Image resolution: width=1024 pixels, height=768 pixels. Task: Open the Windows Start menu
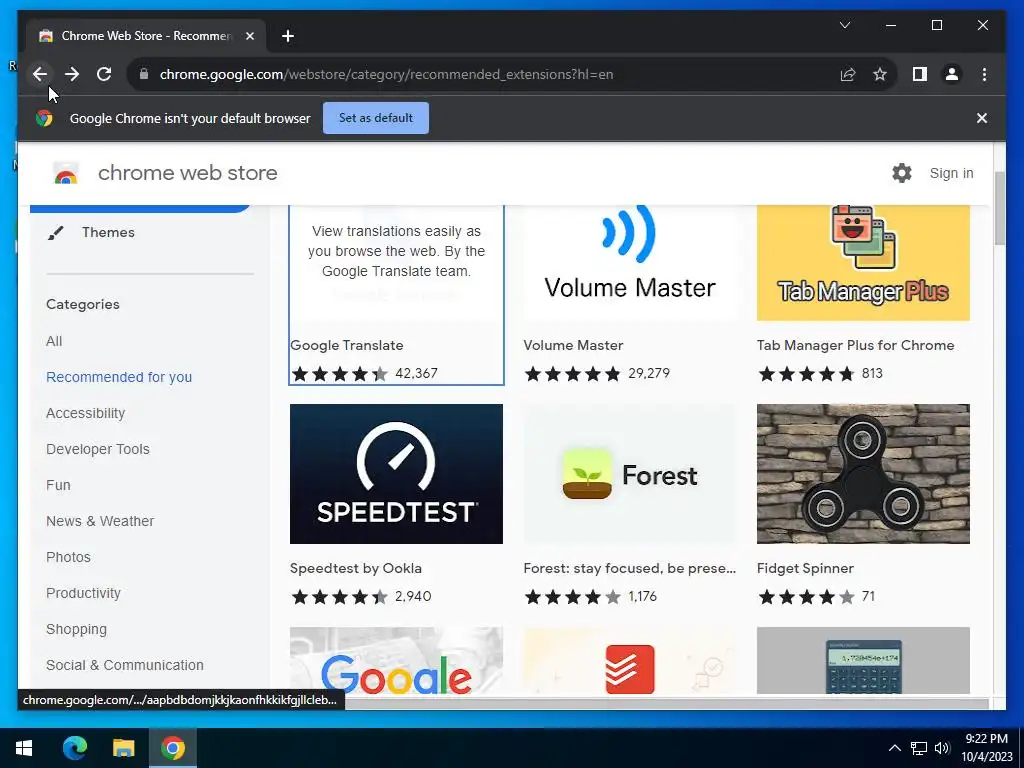click(x=24, y=748)
